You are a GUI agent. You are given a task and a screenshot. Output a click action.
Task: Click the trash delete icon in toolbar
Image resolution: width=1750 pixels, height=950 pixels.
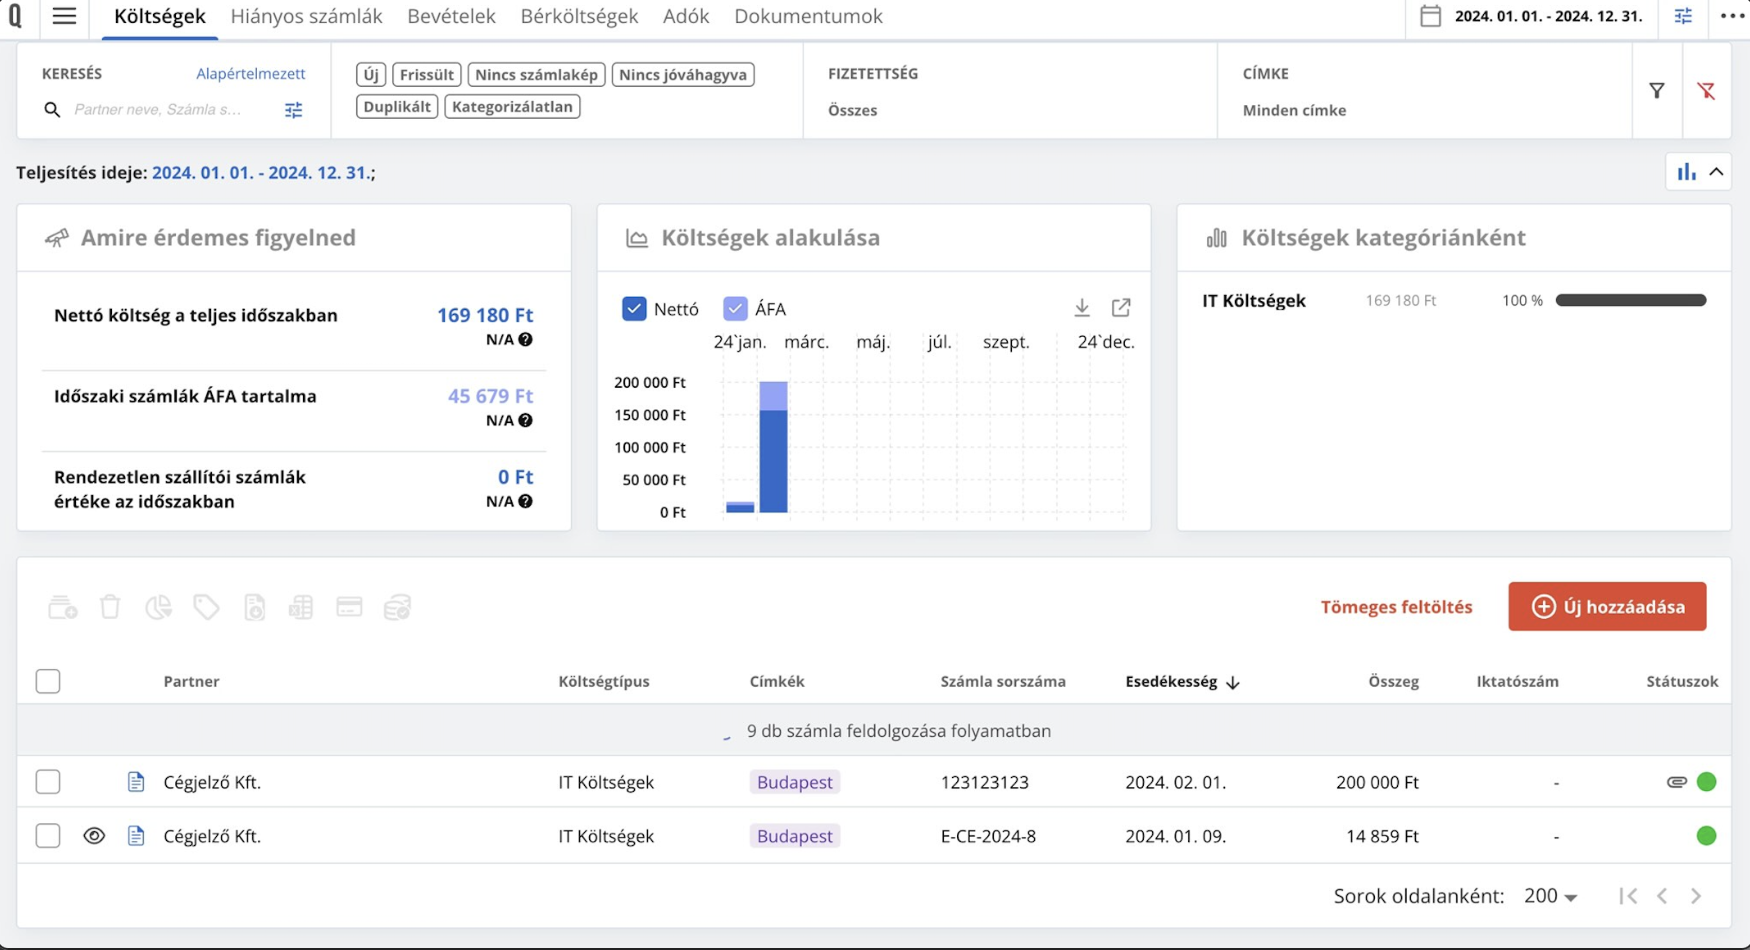click(110, 607)
